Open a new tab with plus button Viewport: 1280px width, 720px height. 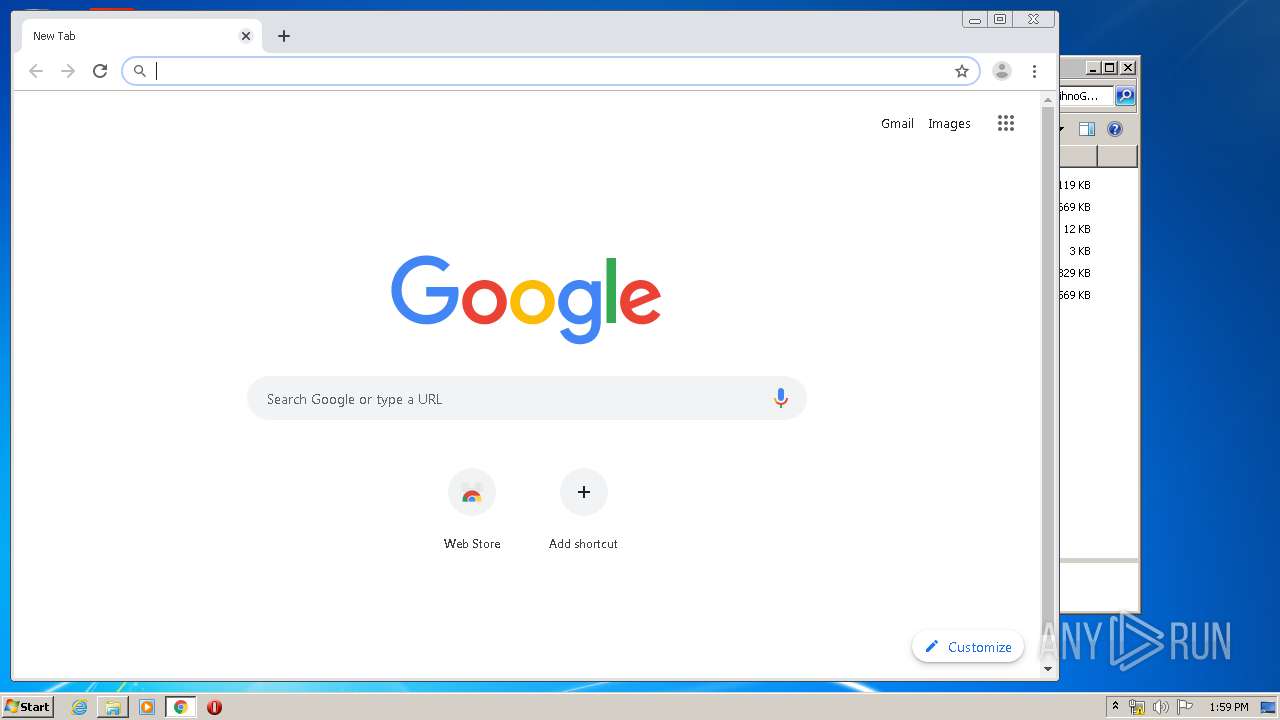tap(284, 36)
